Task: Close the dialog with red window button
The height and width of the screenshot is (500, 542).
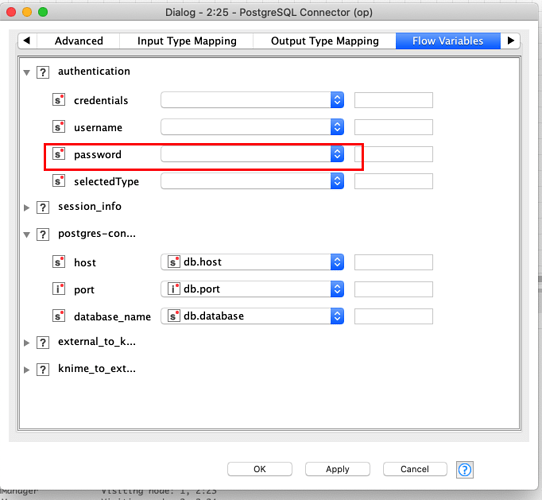Action: tap(11, 12)
